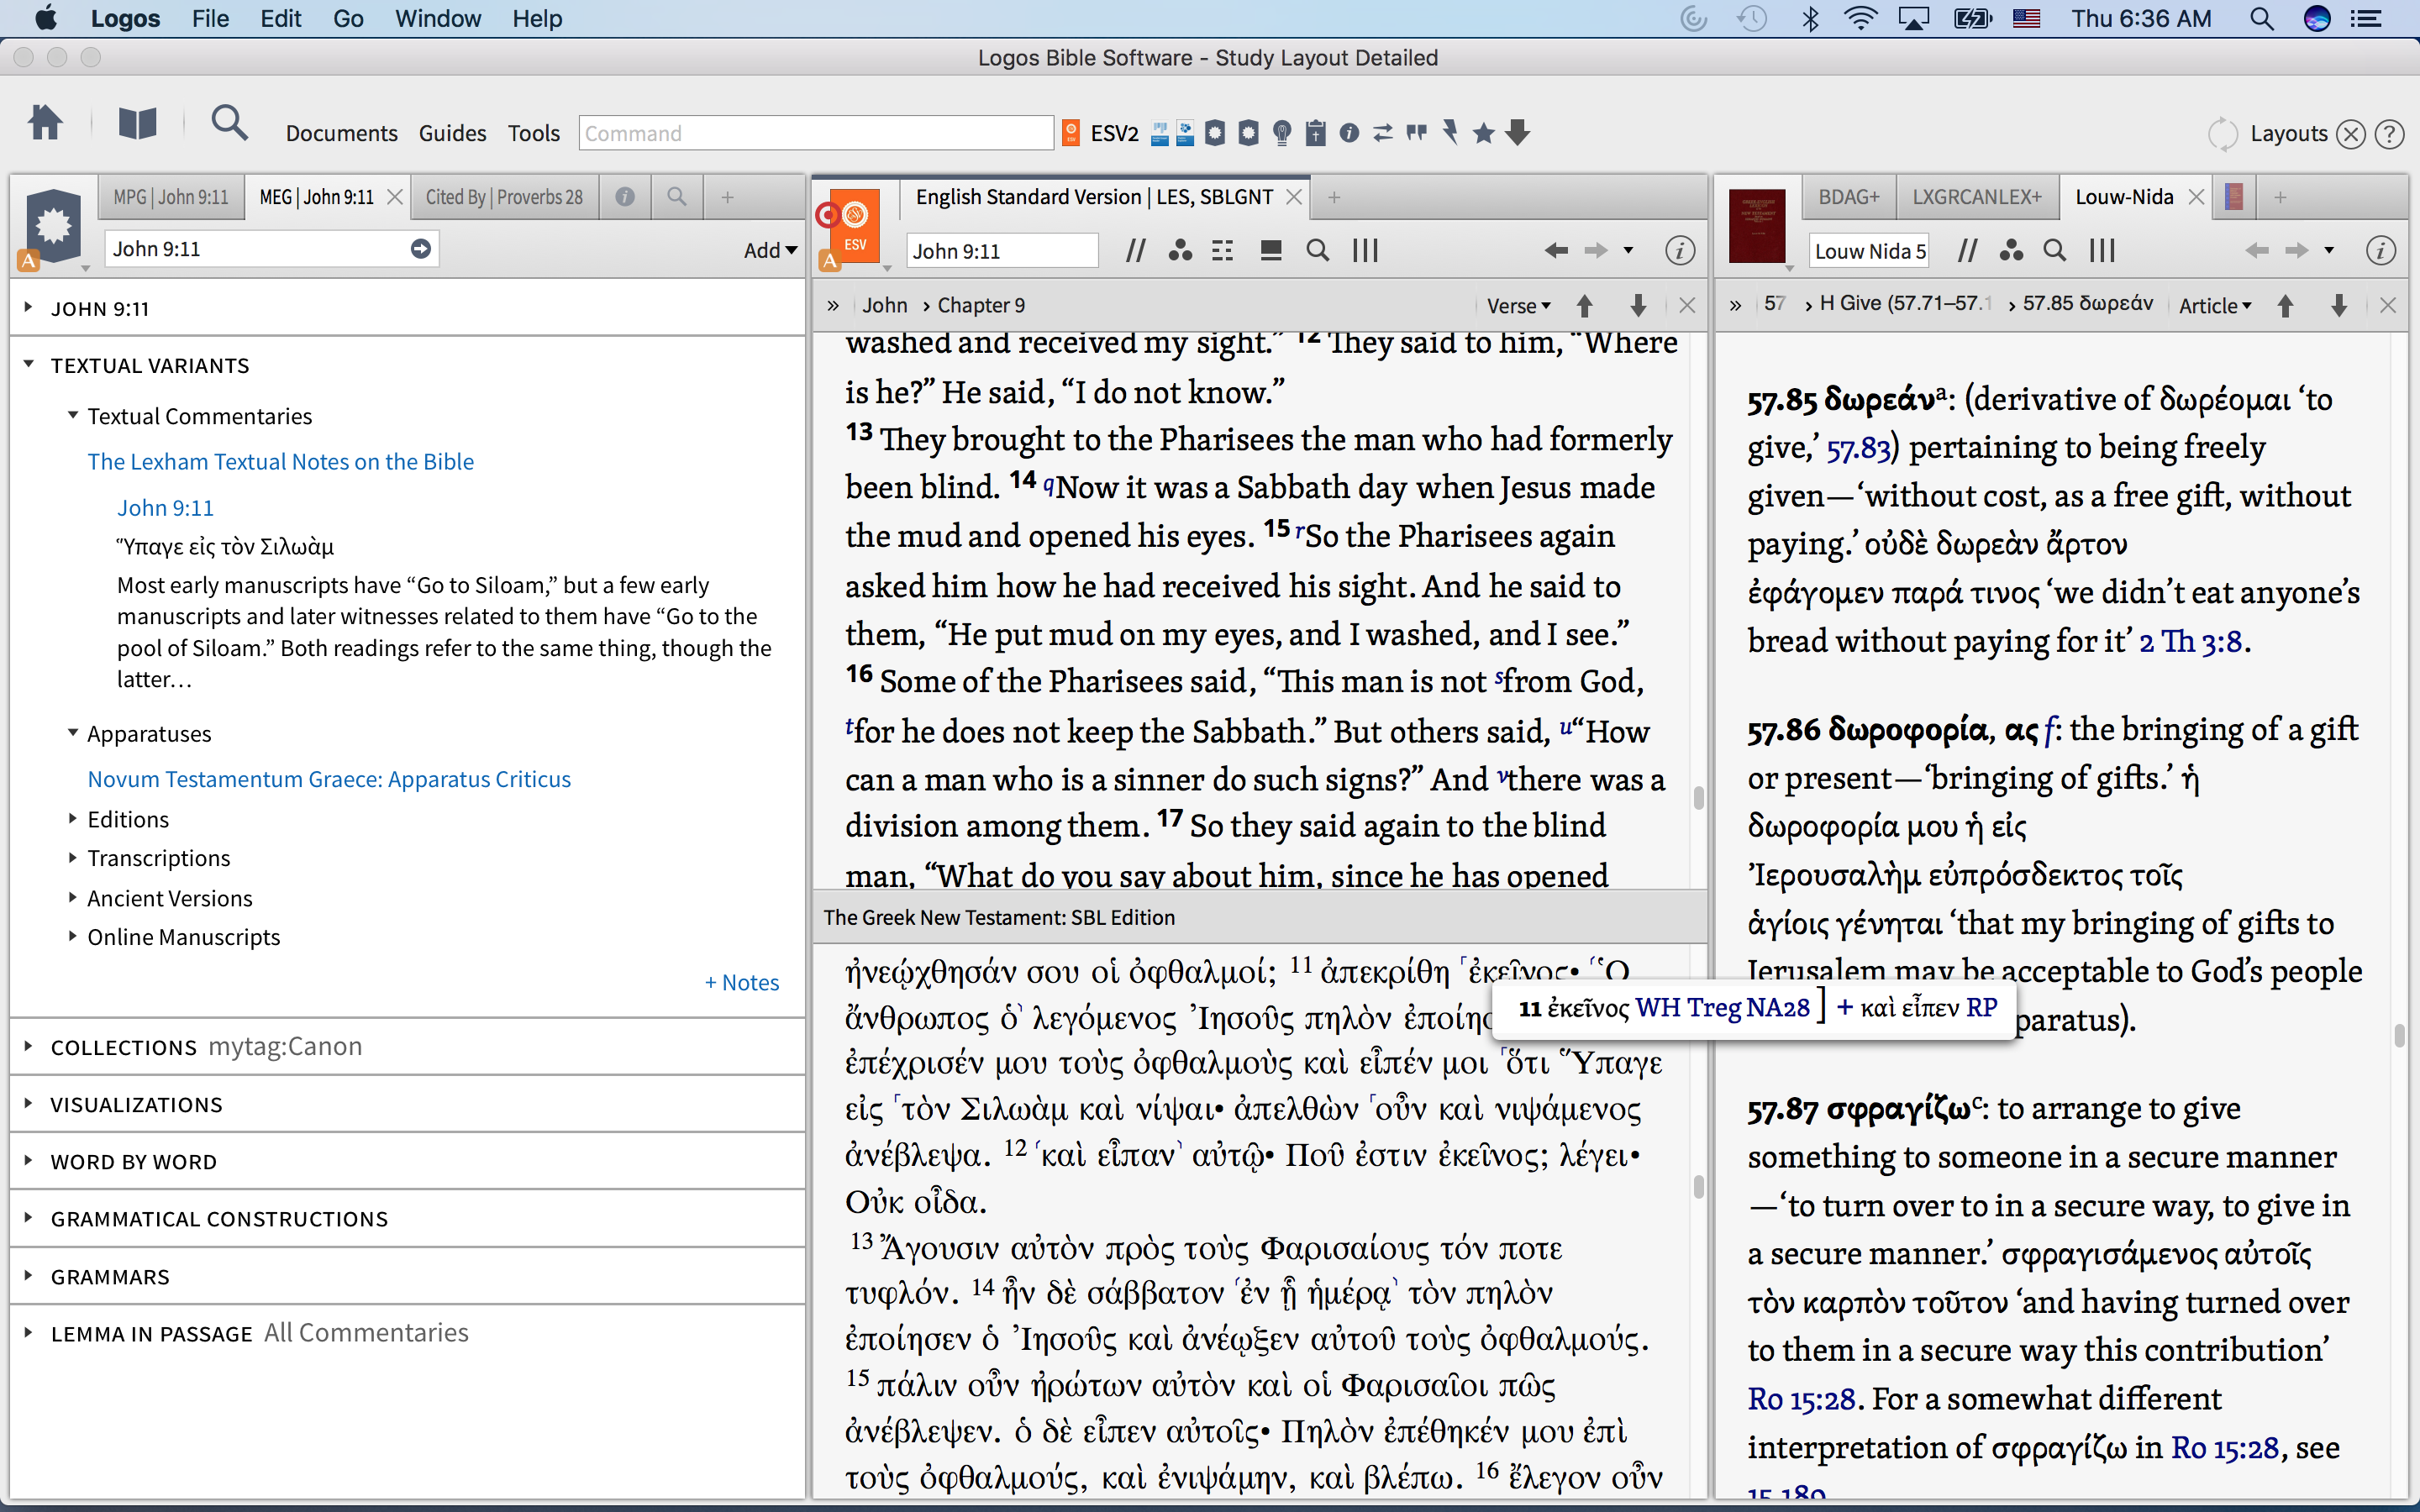This screenshot has height=1512, width=2420.
Task: Switch to the BDAG+ tab
Action: coord(1848,197)
